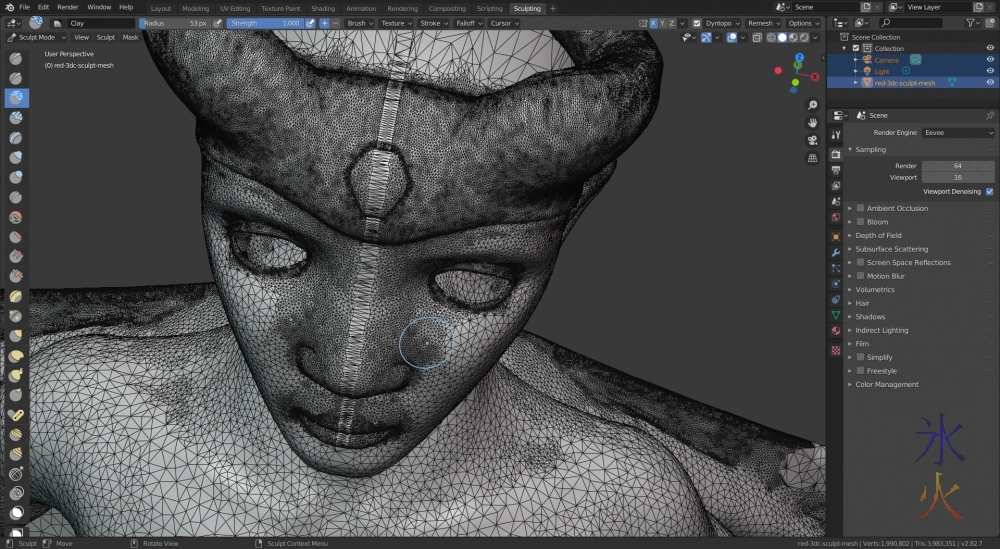Enable the Bloom checkbox
The image size is (1000, 549).
coord(860,222)
